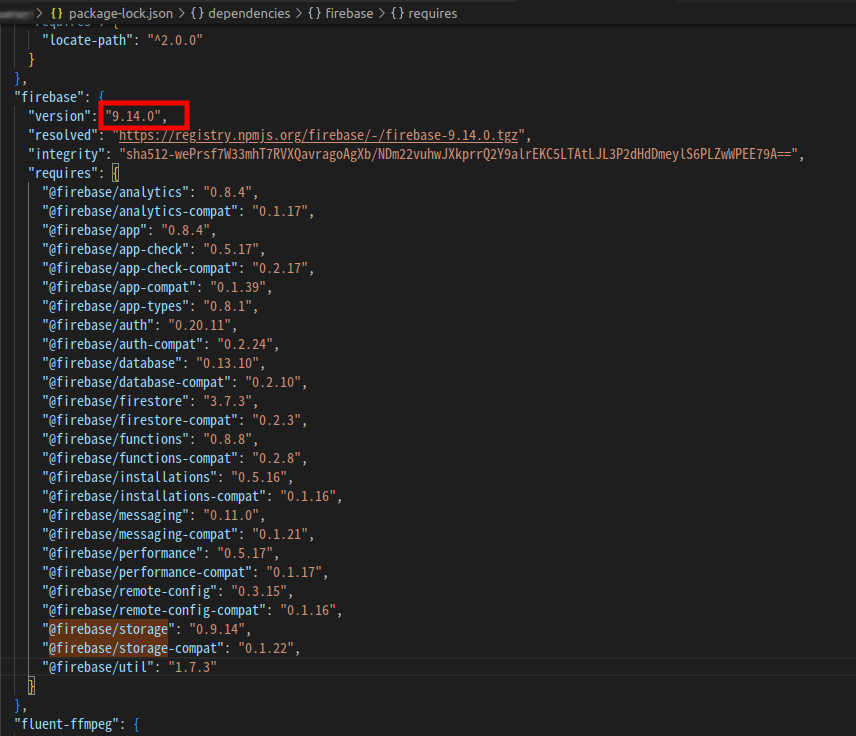Click the version value "9.14.0"
Image resolution: width=856 pixels, height=736 pixels.
(133, 116)
